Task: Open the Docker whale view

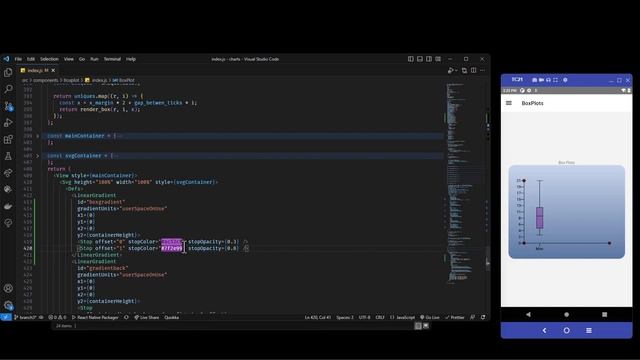Action: point(8,206)
